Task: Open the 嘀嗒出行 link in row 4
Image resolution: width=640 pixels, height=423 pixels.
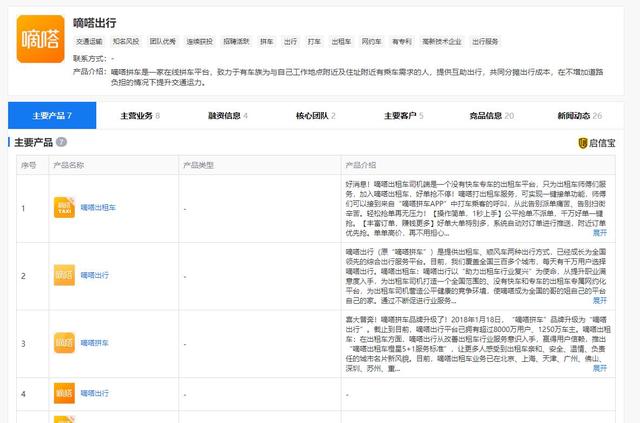Action: pyautogui.click(x=94, y=393)
